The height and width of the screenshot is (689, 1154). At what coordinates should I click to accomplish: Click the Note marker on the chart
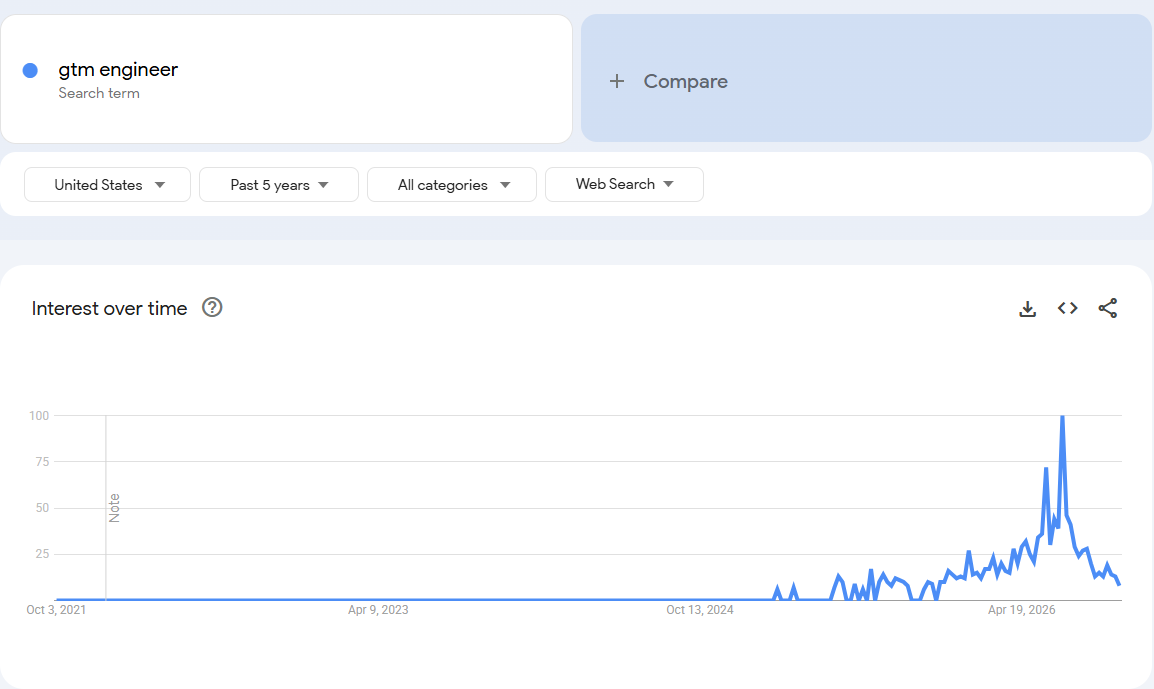pos(114,508)
